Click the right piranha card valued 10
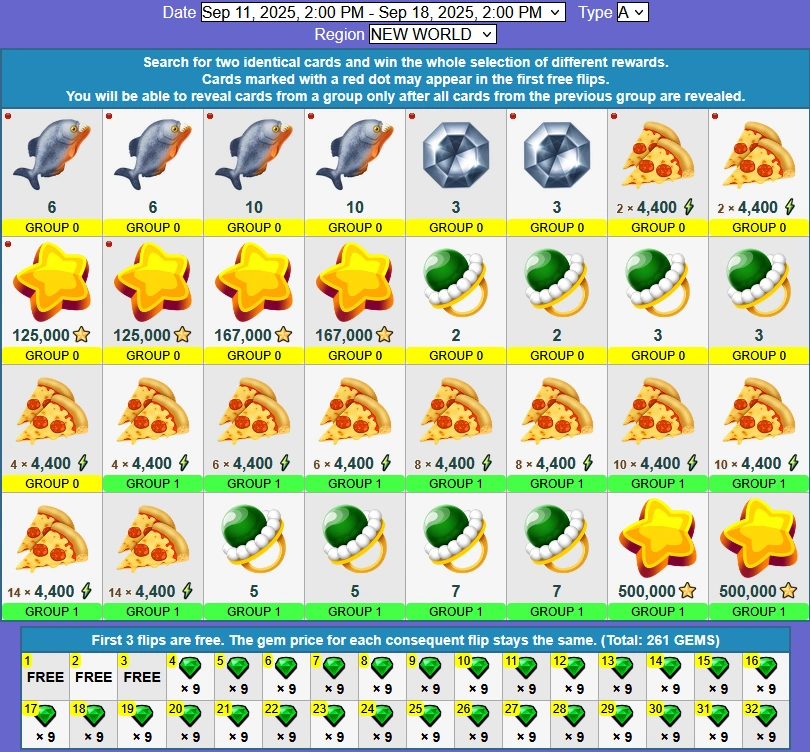This screenshot has height=752, width=810. click(x=355, y=173)
